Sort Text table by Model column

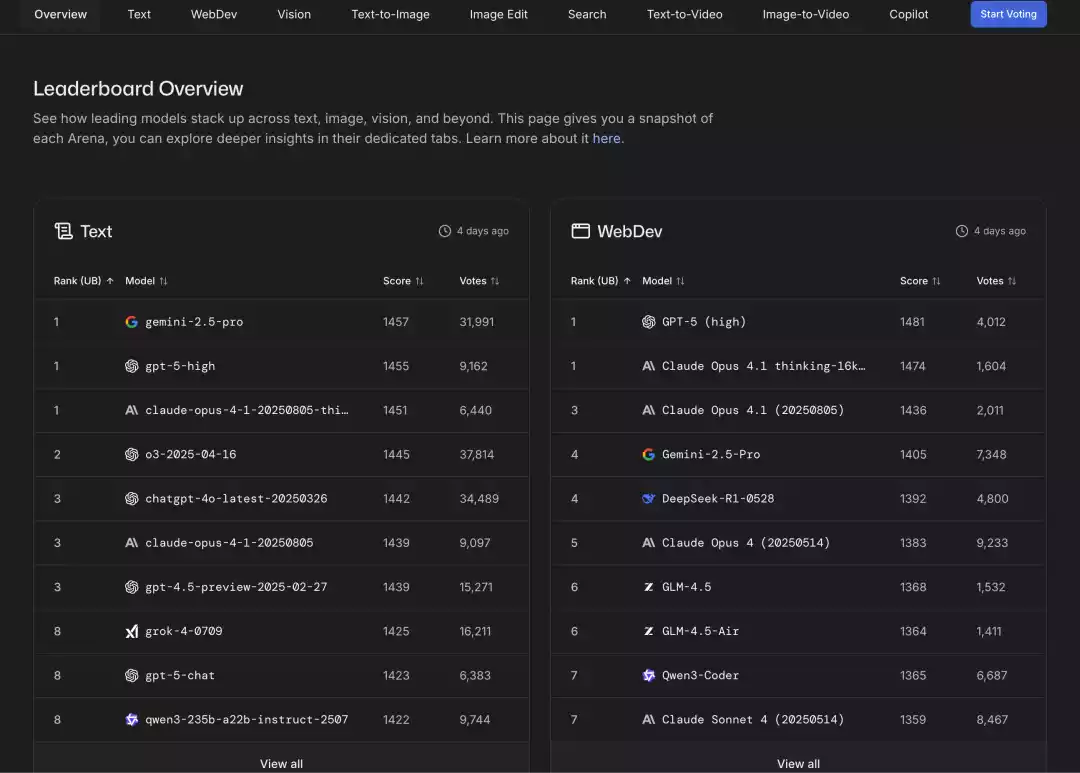click(x=146, y=281)
